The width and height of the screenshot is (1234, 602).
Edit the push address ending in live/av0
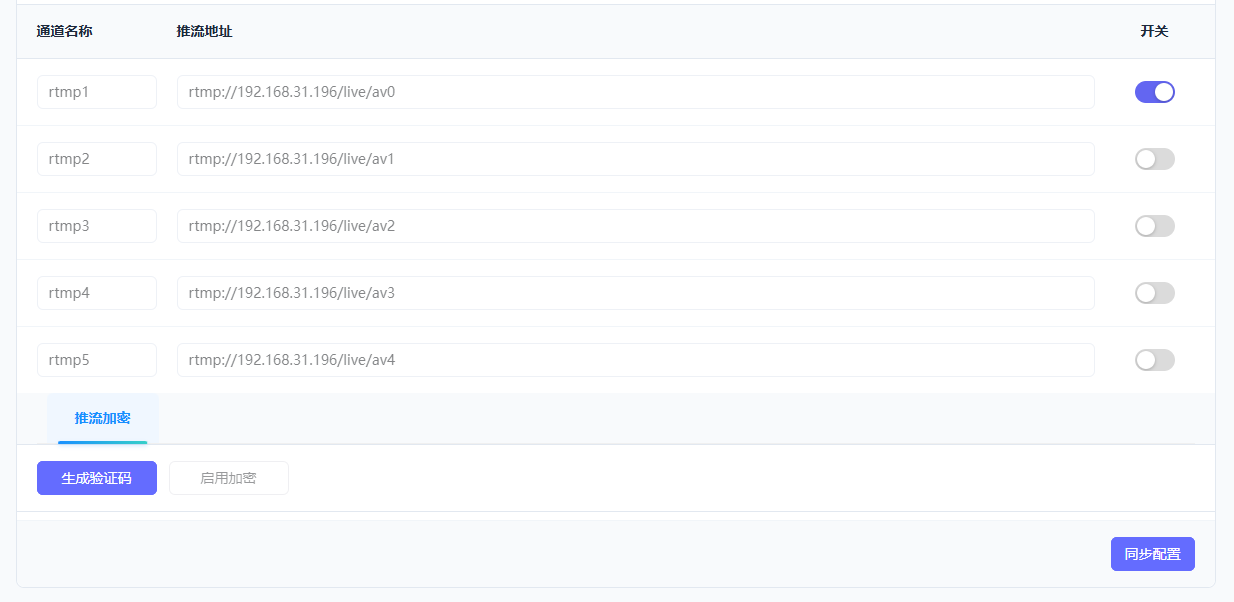[x=636, y=92]
